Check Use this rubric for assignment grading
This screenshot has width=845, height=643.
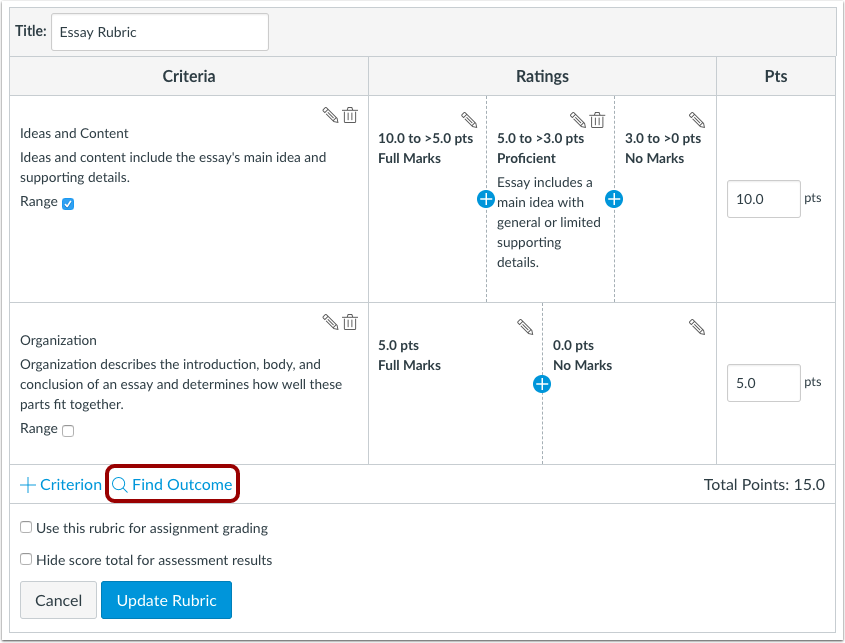tap(27, 528)
